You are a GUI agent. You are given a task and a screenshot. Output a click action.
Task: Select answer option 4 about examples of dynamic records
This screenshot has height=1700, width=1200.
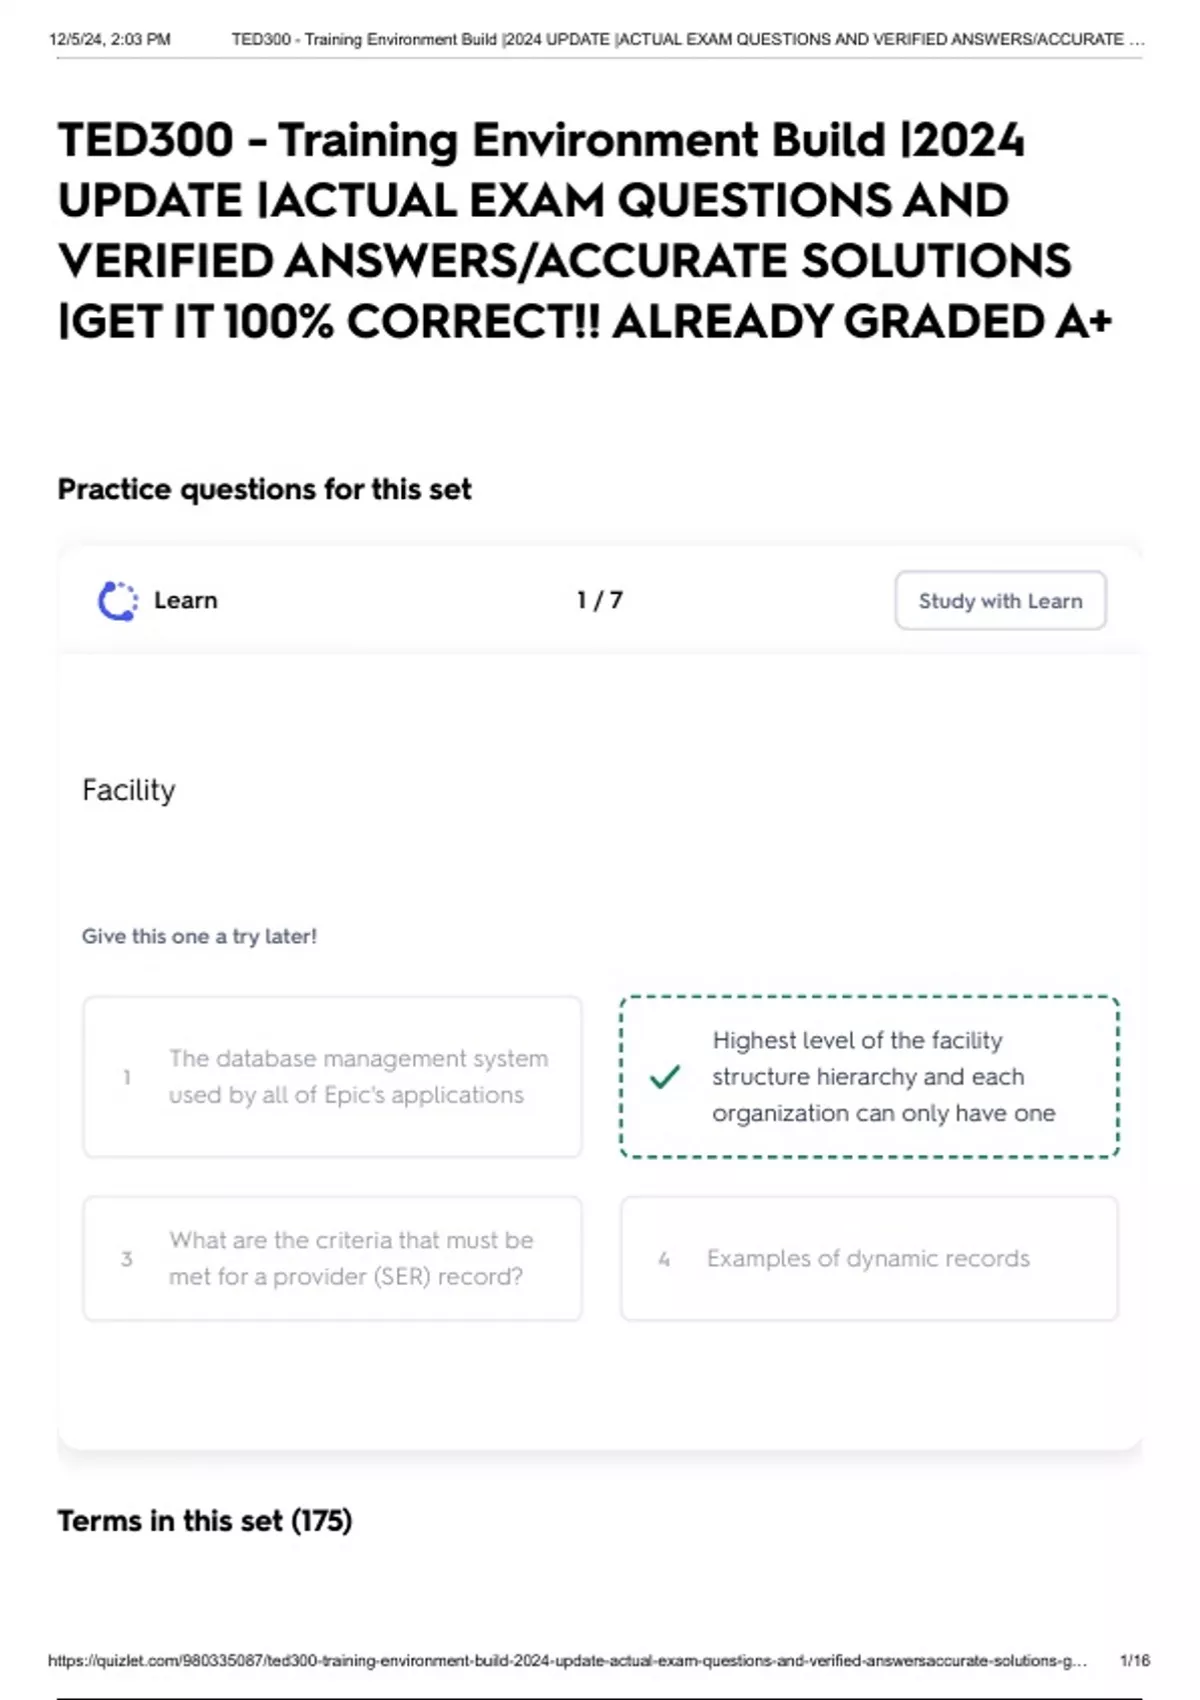point(868,1258)
